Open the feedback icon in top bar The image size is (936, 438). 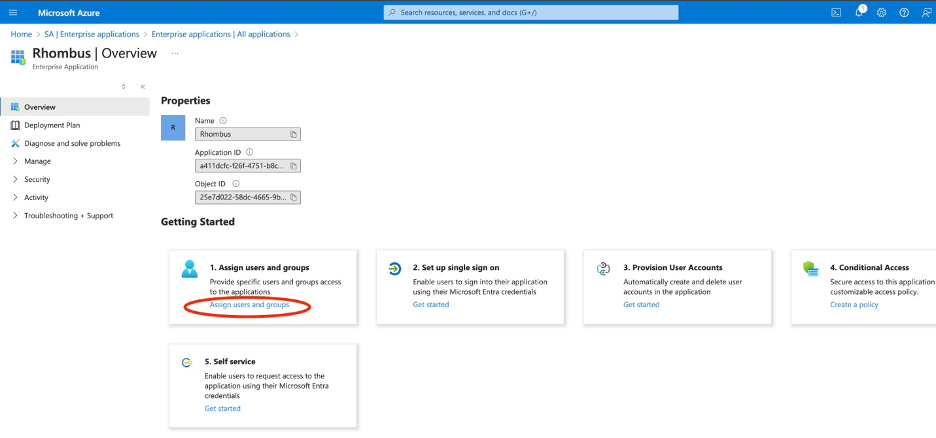click(x=926, y=13)
